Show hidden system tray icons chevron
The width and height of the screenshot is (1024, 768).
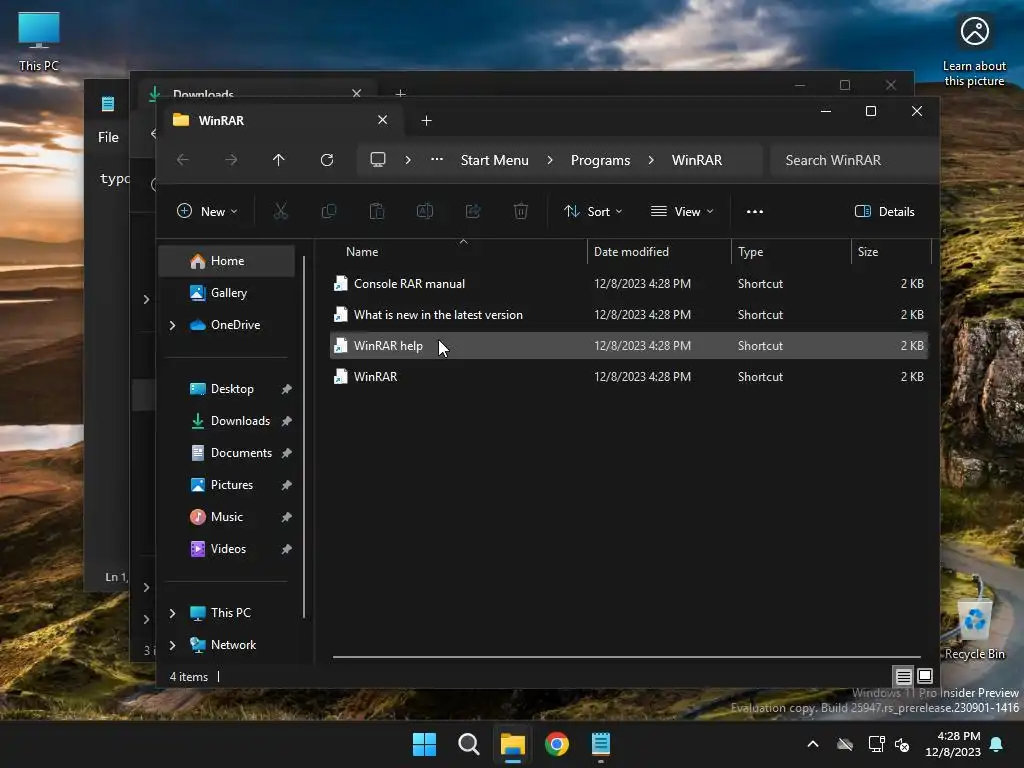pyautogui.click(x=813, y=744)
